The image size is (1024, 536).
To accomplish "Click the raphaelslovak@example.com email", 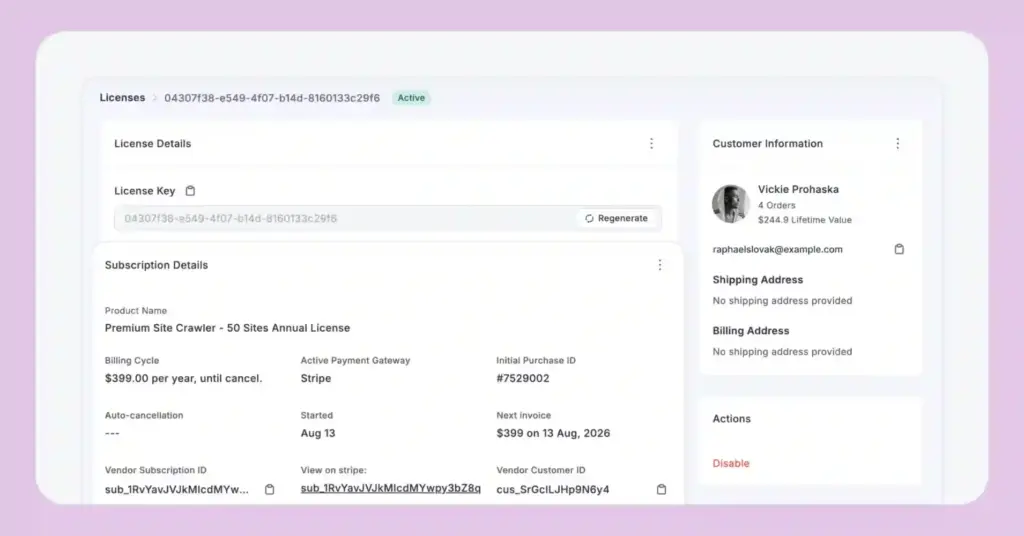I will 777,249.
